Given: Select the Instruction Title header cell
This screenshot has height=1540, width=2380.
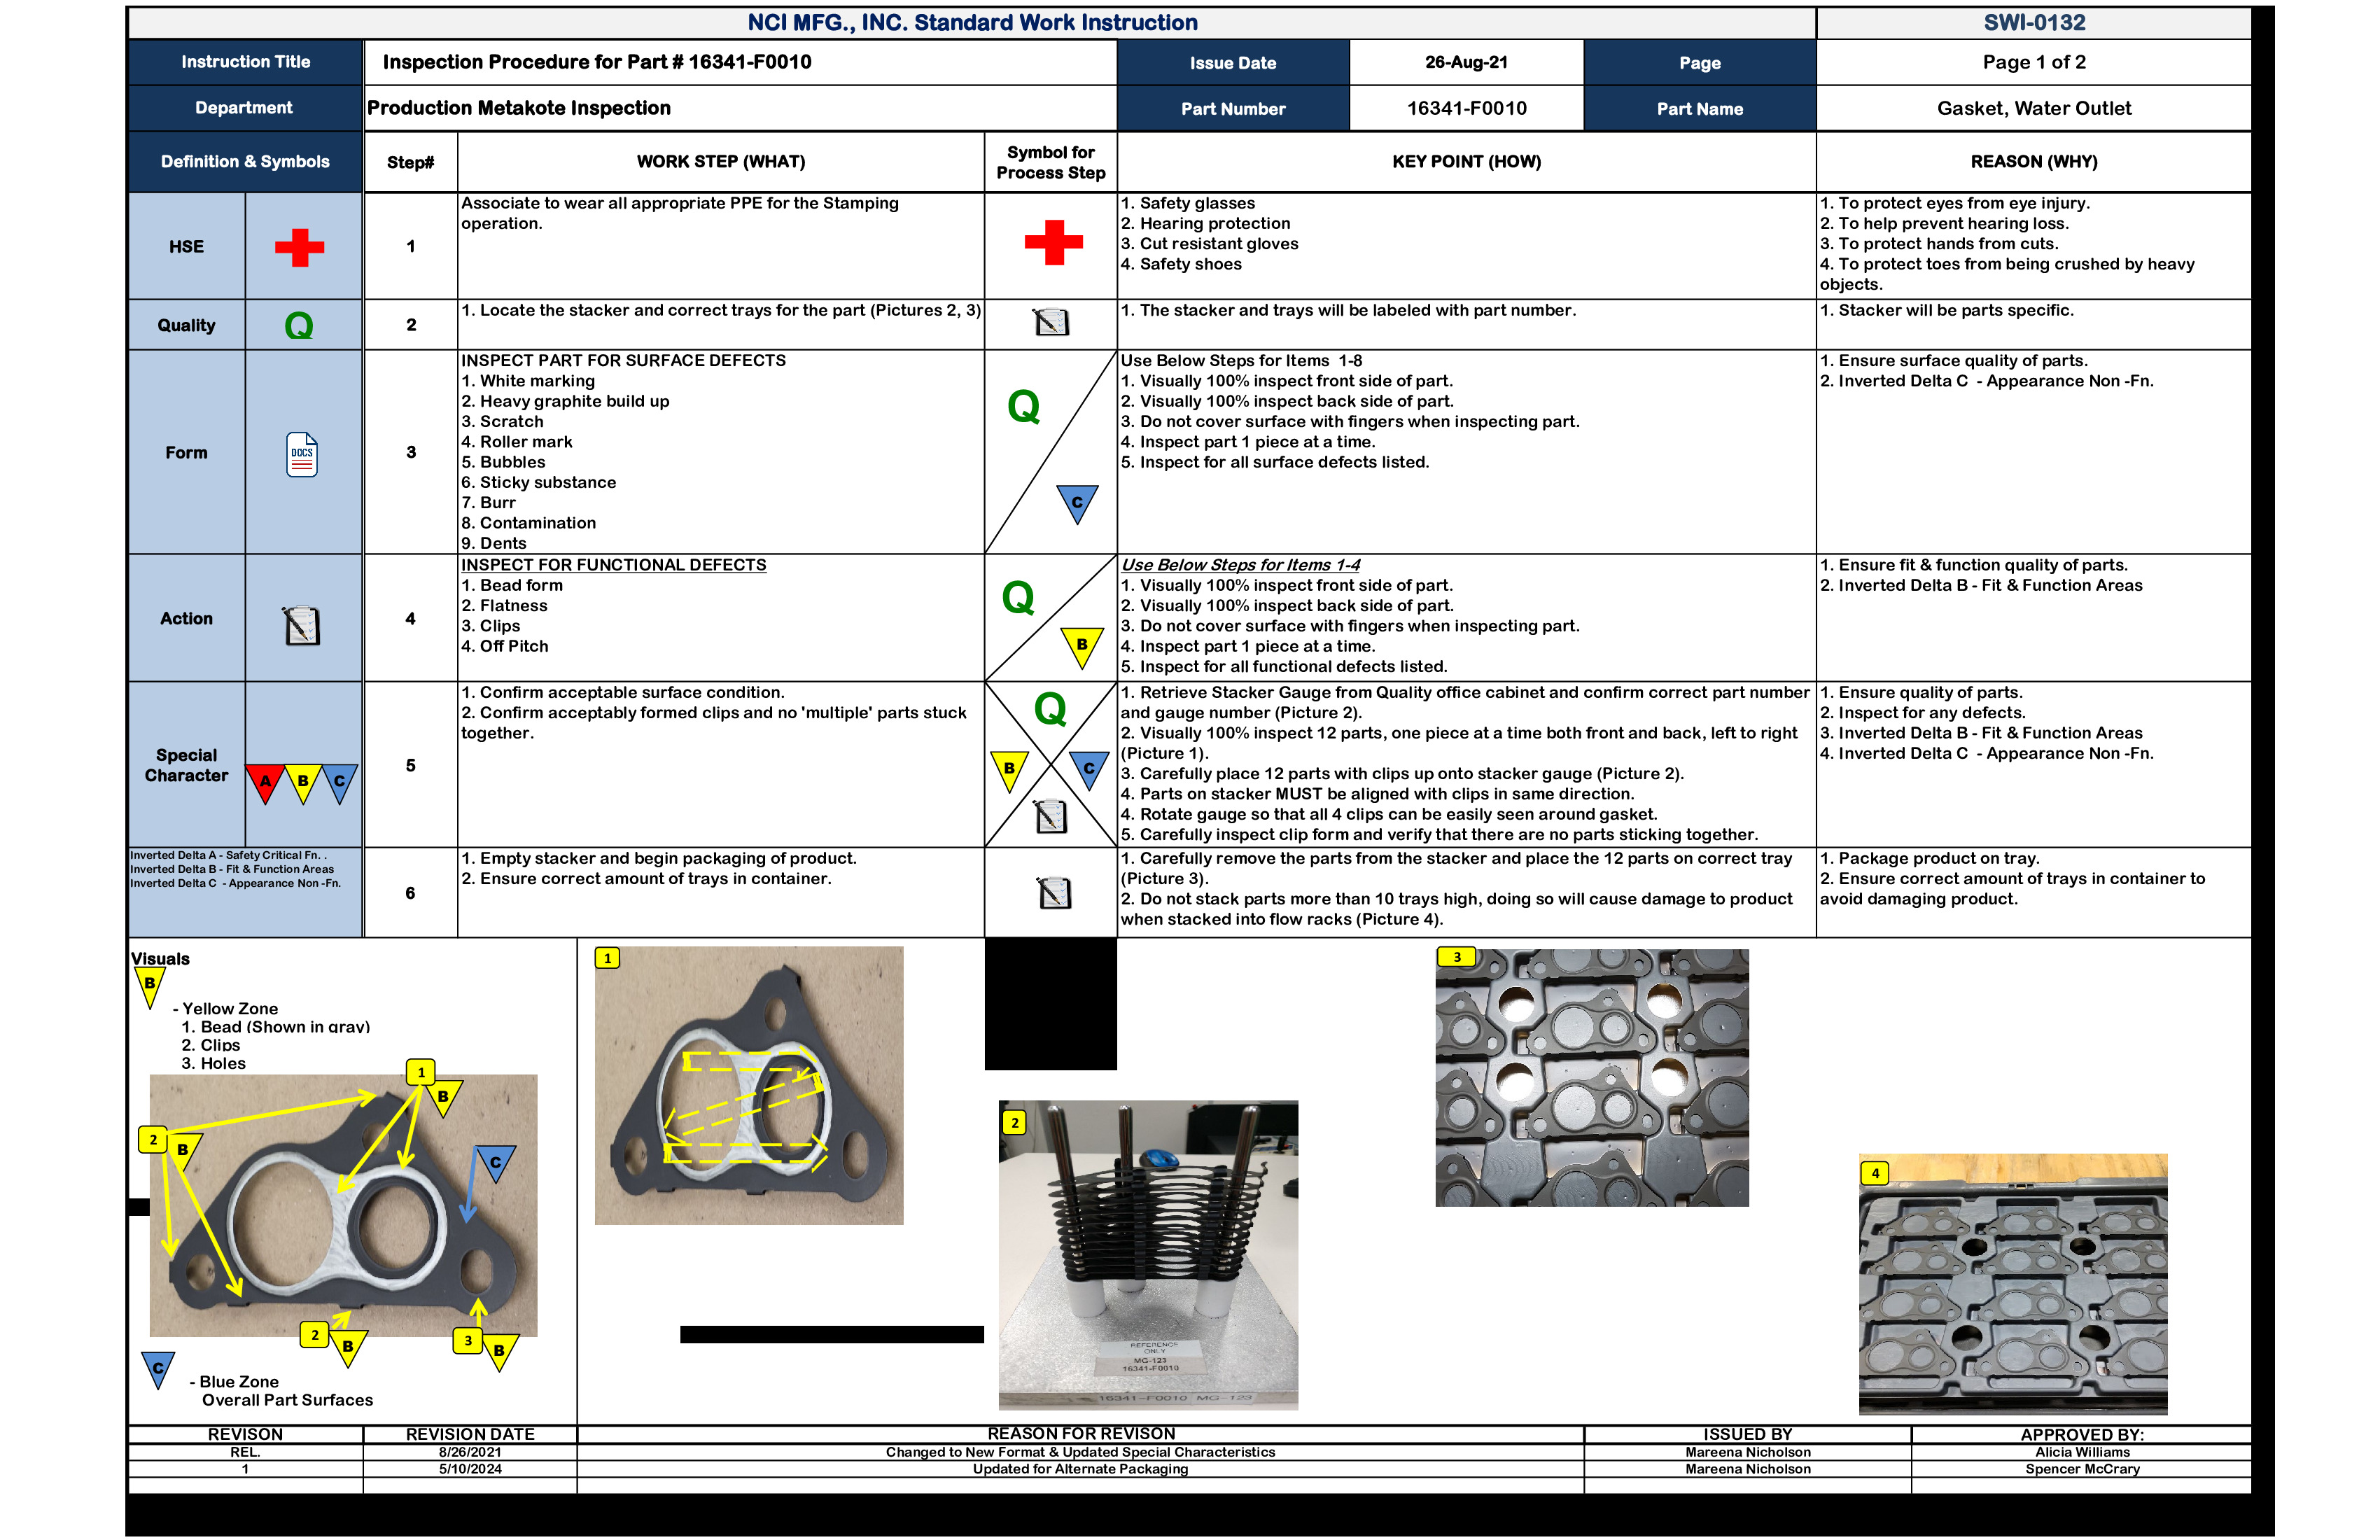Looking at the screenshot, I should 246,62.
